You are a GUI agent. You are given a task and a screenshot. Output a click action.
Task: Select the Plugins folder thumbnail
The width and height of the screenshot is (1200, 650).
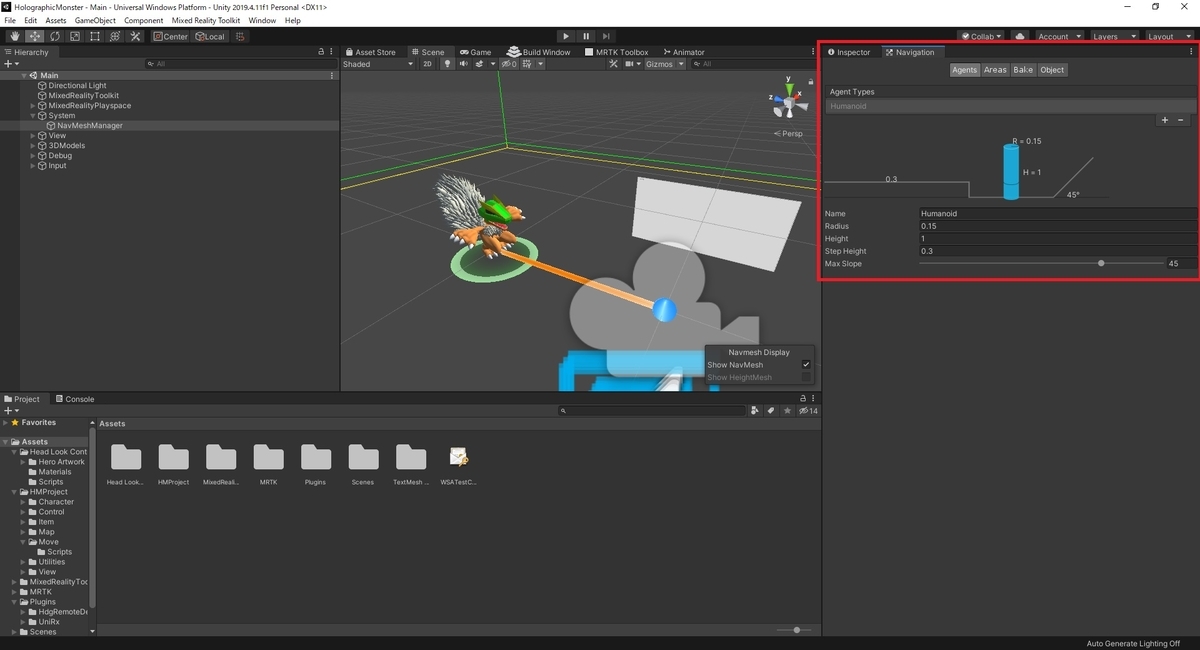point(316,466)
